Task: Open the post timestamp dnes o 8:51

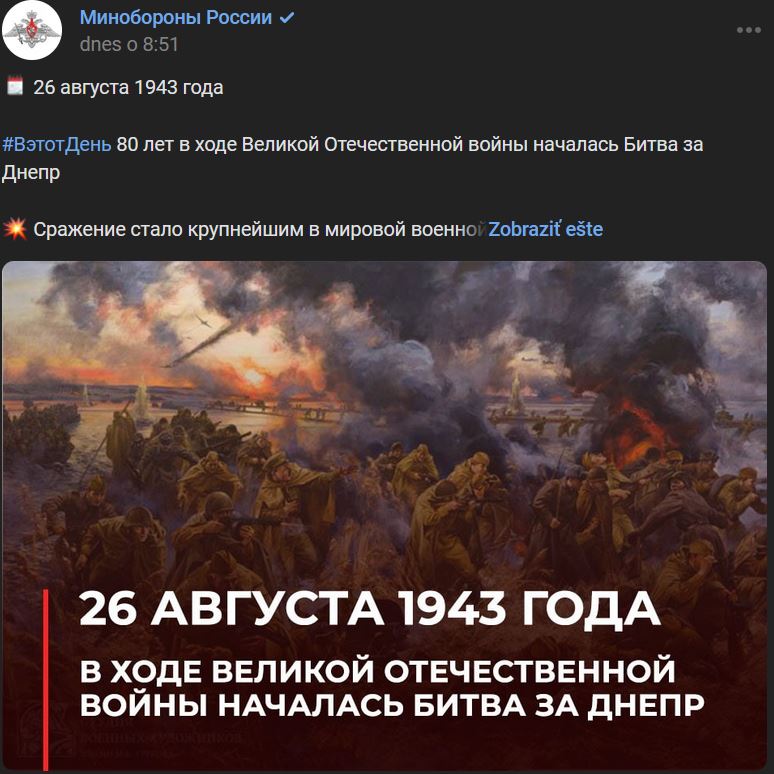Action: (x=129, y=44)
